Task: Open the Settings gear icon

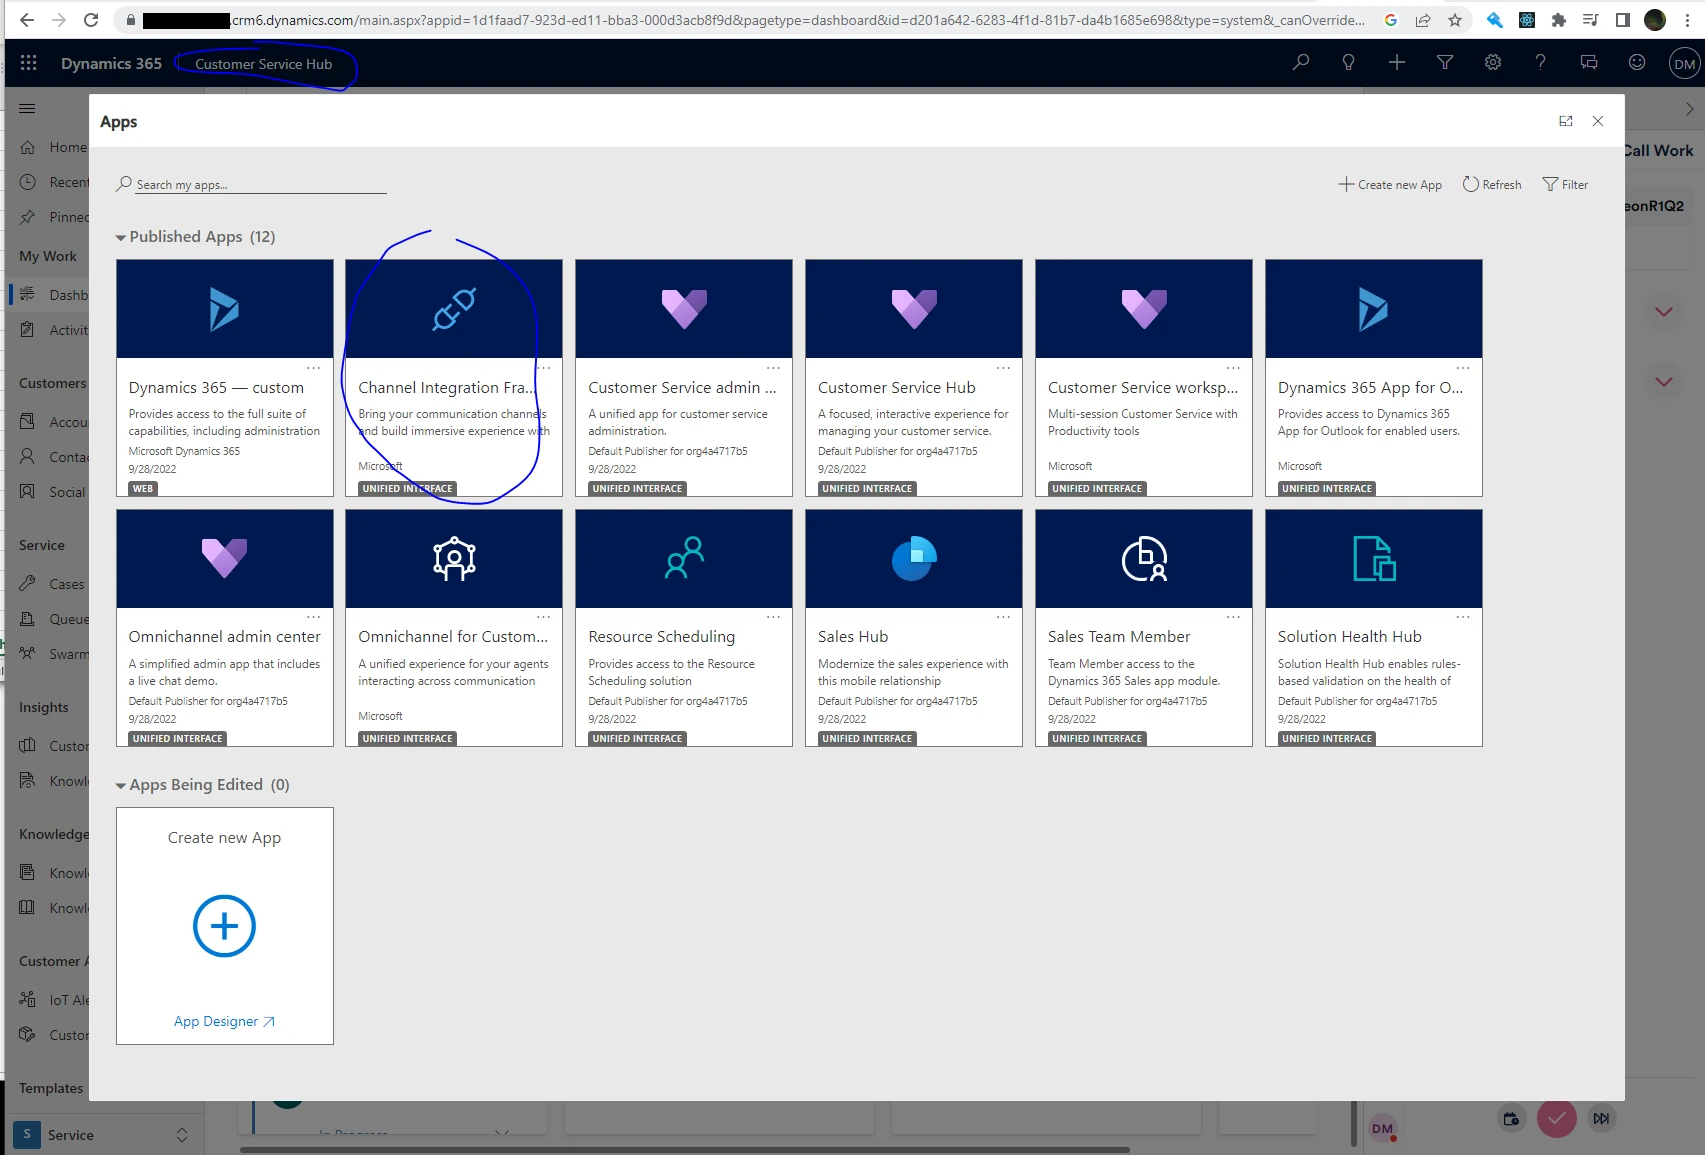Action: point(1493,63)
